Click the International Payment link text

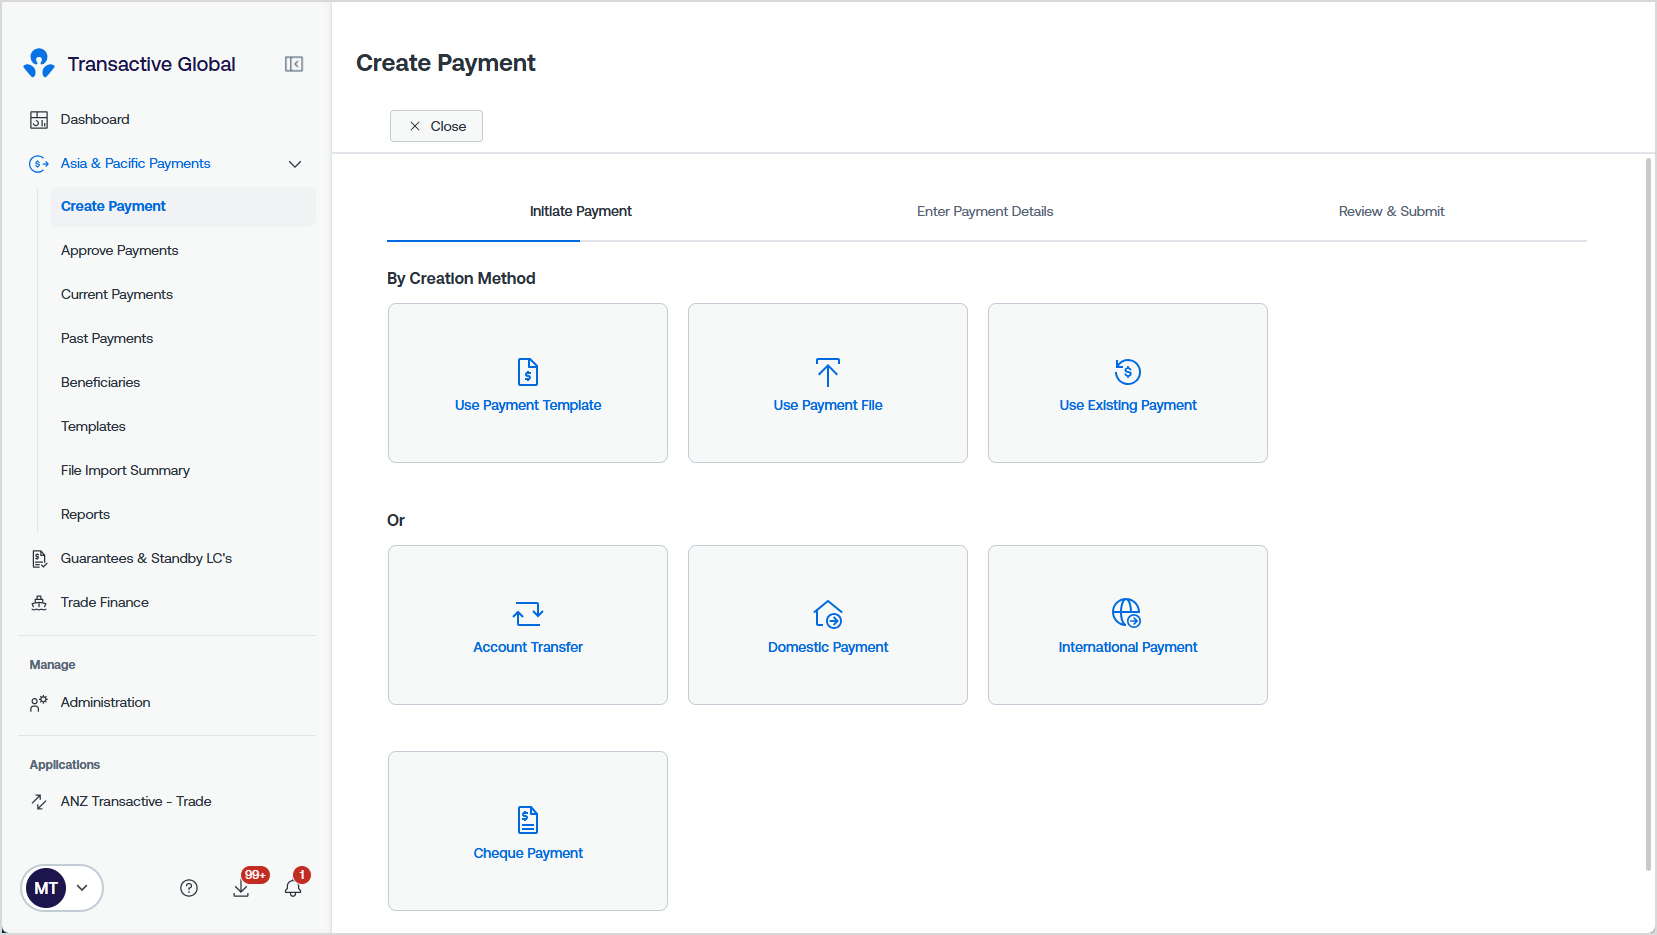[x=1128, y=647]
